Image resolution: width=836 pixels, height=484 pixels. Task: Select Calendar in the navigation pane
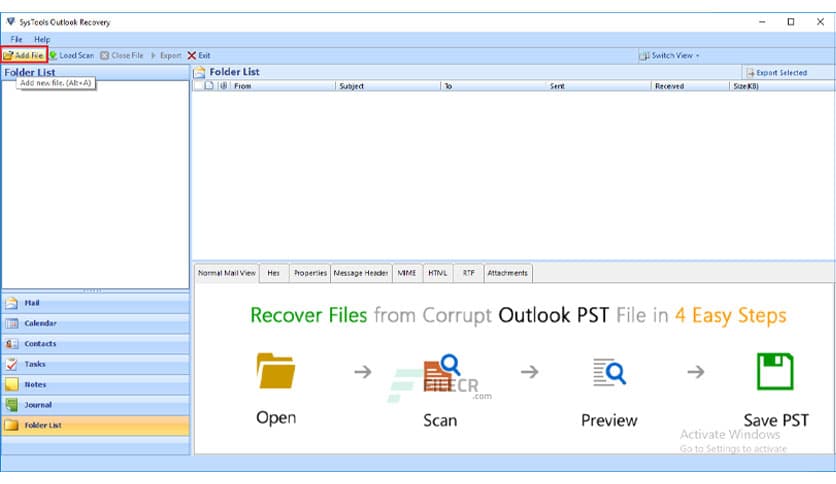tap(95, 323)
